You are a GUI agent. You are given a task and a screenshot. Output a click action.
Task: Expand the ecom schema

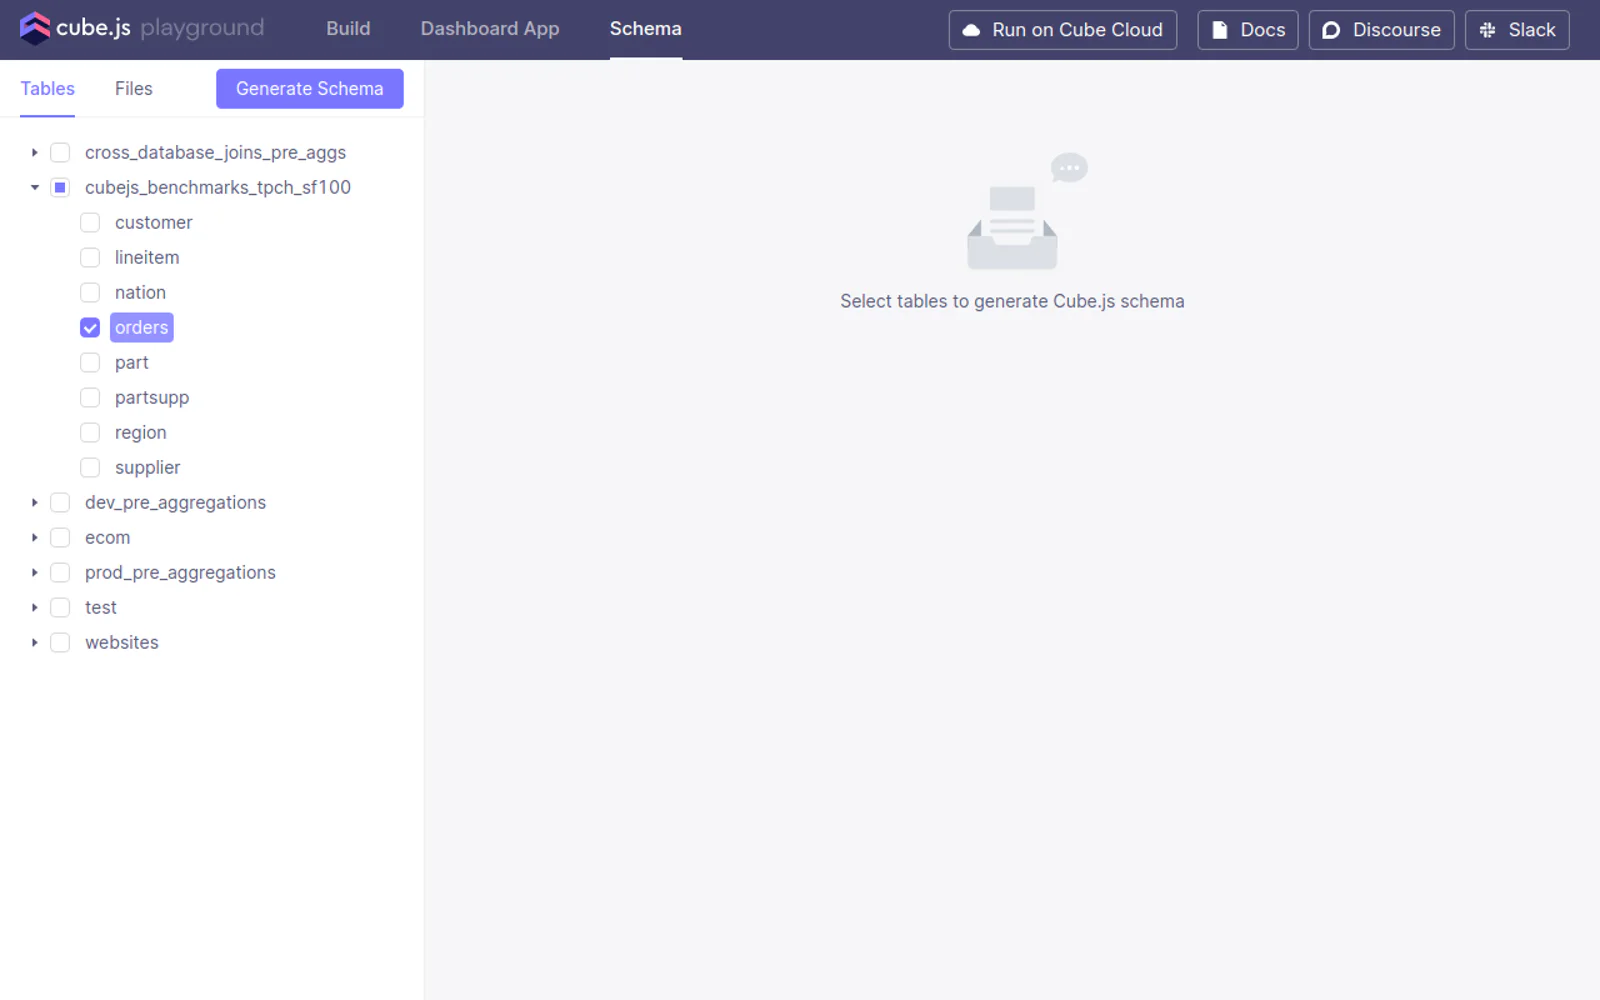click(34, 537)
